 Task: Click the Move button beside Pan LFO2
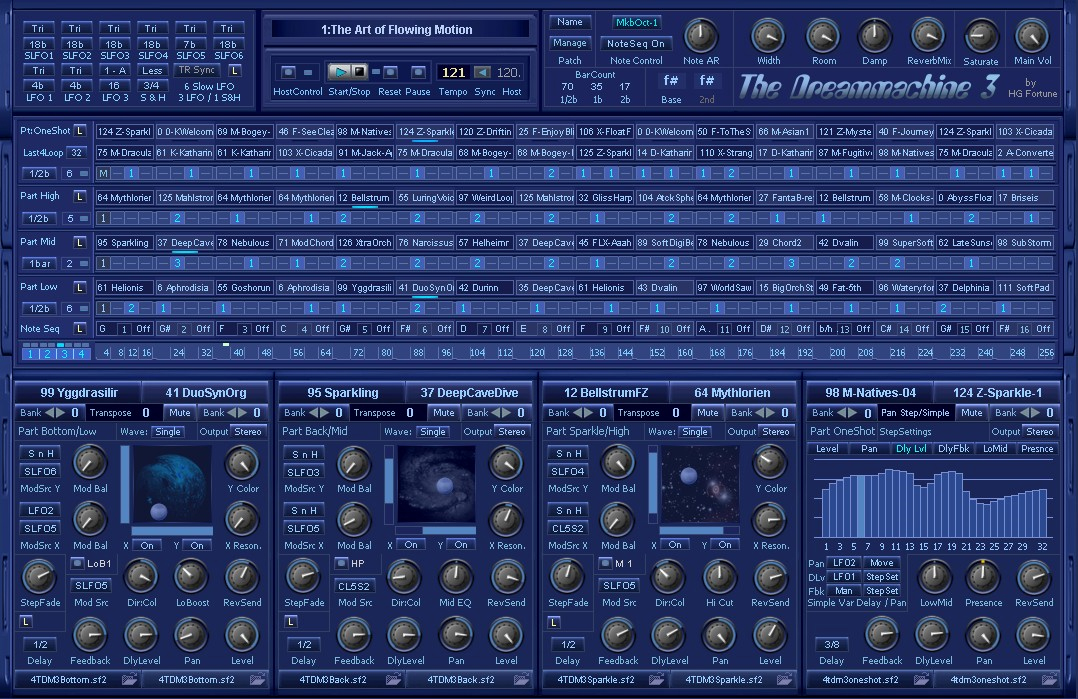(882, 563)
